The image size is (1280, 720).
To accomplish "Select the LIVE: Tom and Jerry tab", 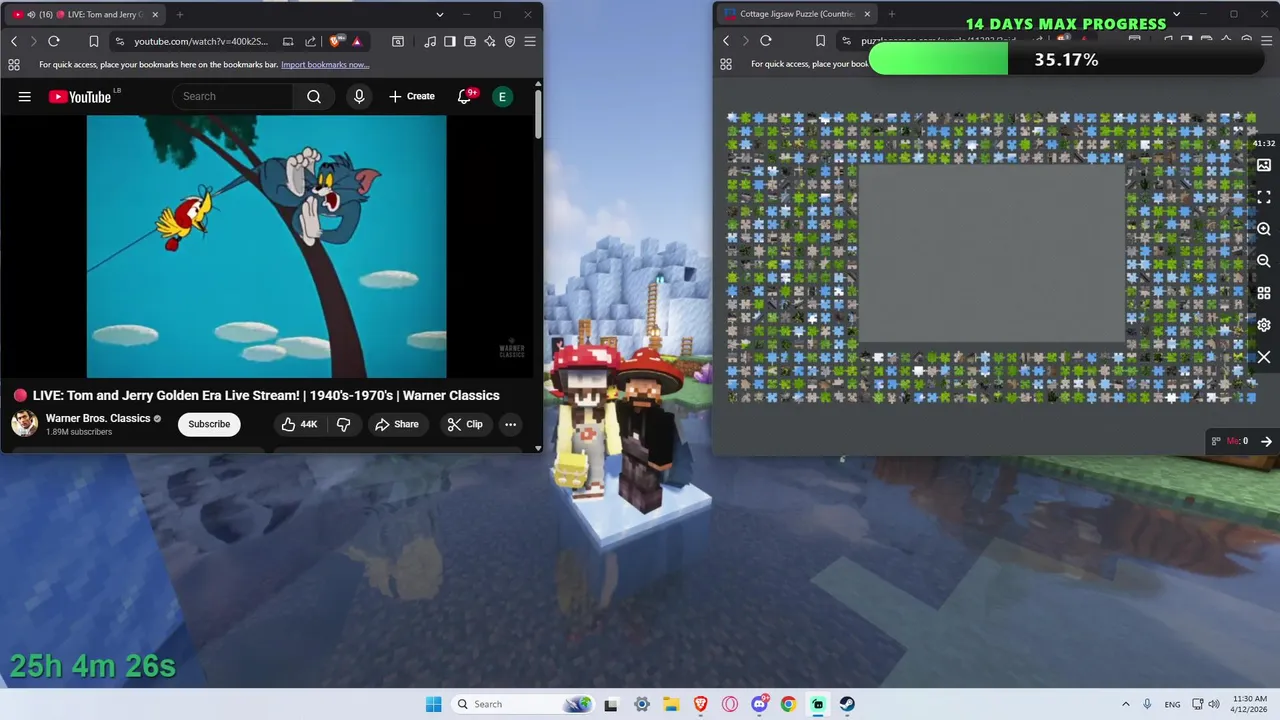I will [x=86, y=15].
